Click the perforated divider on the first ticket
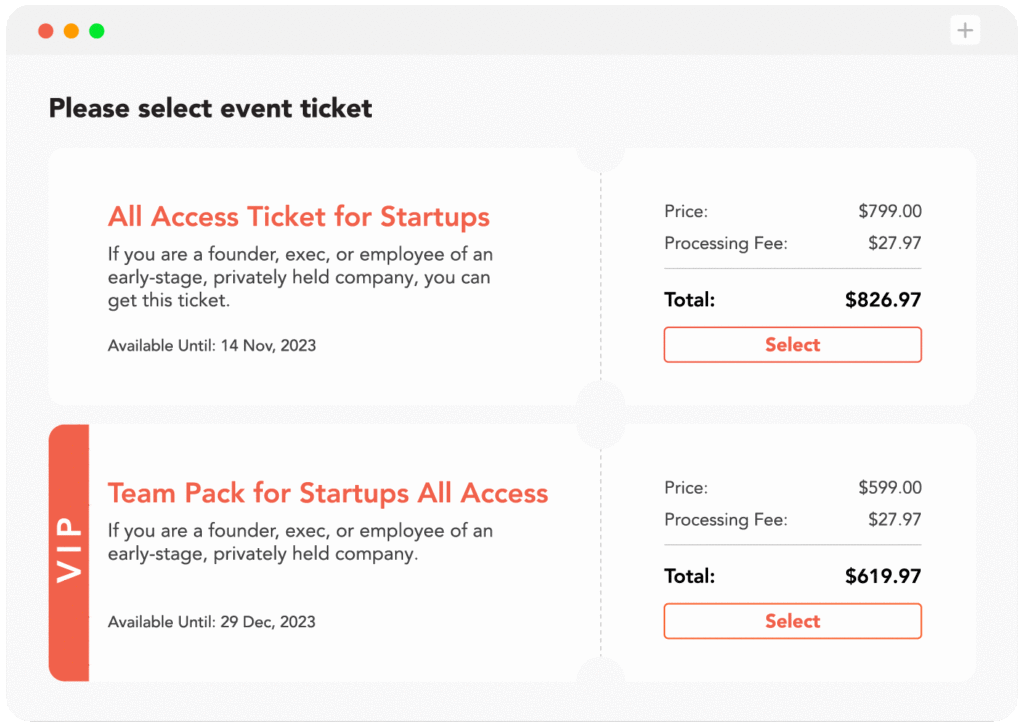1024x726 pixels. (599, 275)
